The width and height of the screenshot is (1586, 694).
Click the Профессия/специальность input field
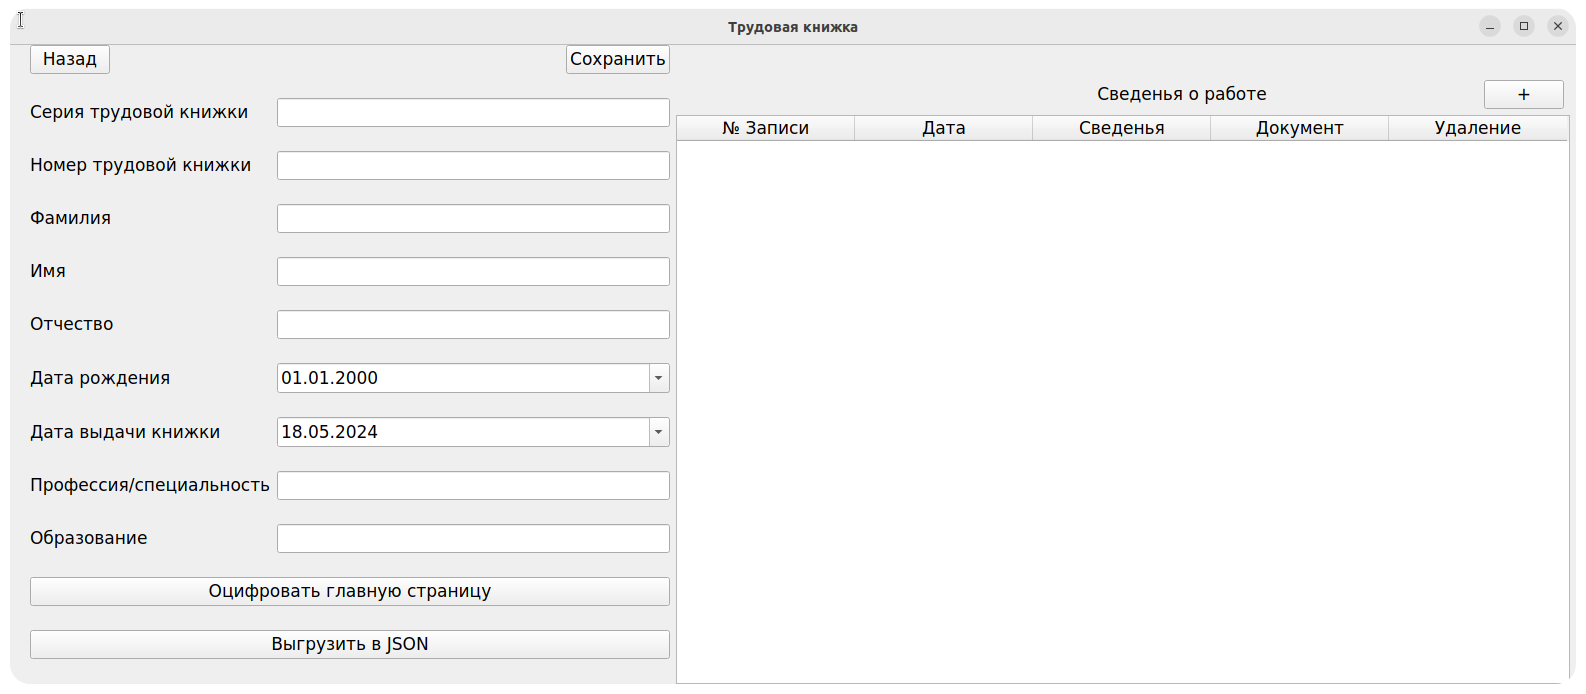point(473,485)
